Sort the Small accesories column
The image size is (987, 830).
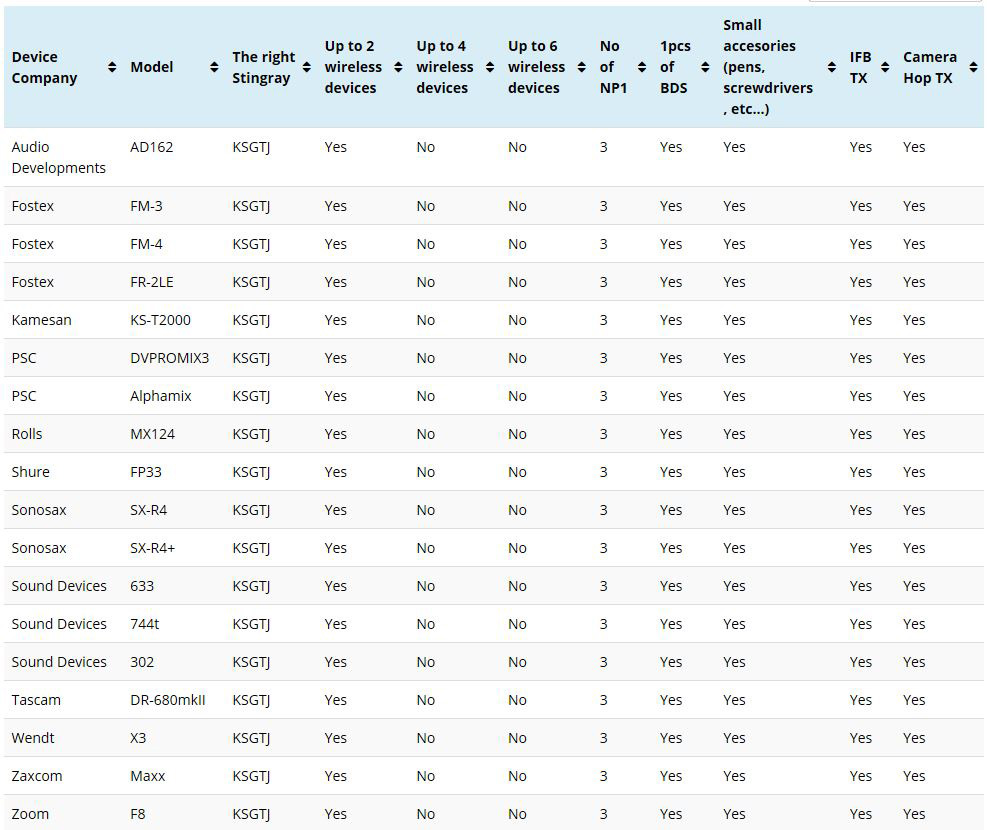point(832,67)
